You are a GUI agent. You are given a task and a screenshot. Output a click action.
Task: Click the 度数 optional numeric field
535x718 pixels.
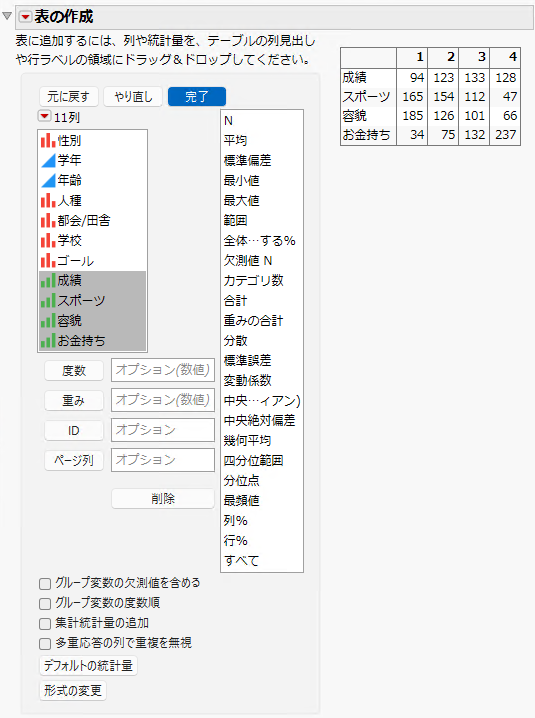point(163,370)
